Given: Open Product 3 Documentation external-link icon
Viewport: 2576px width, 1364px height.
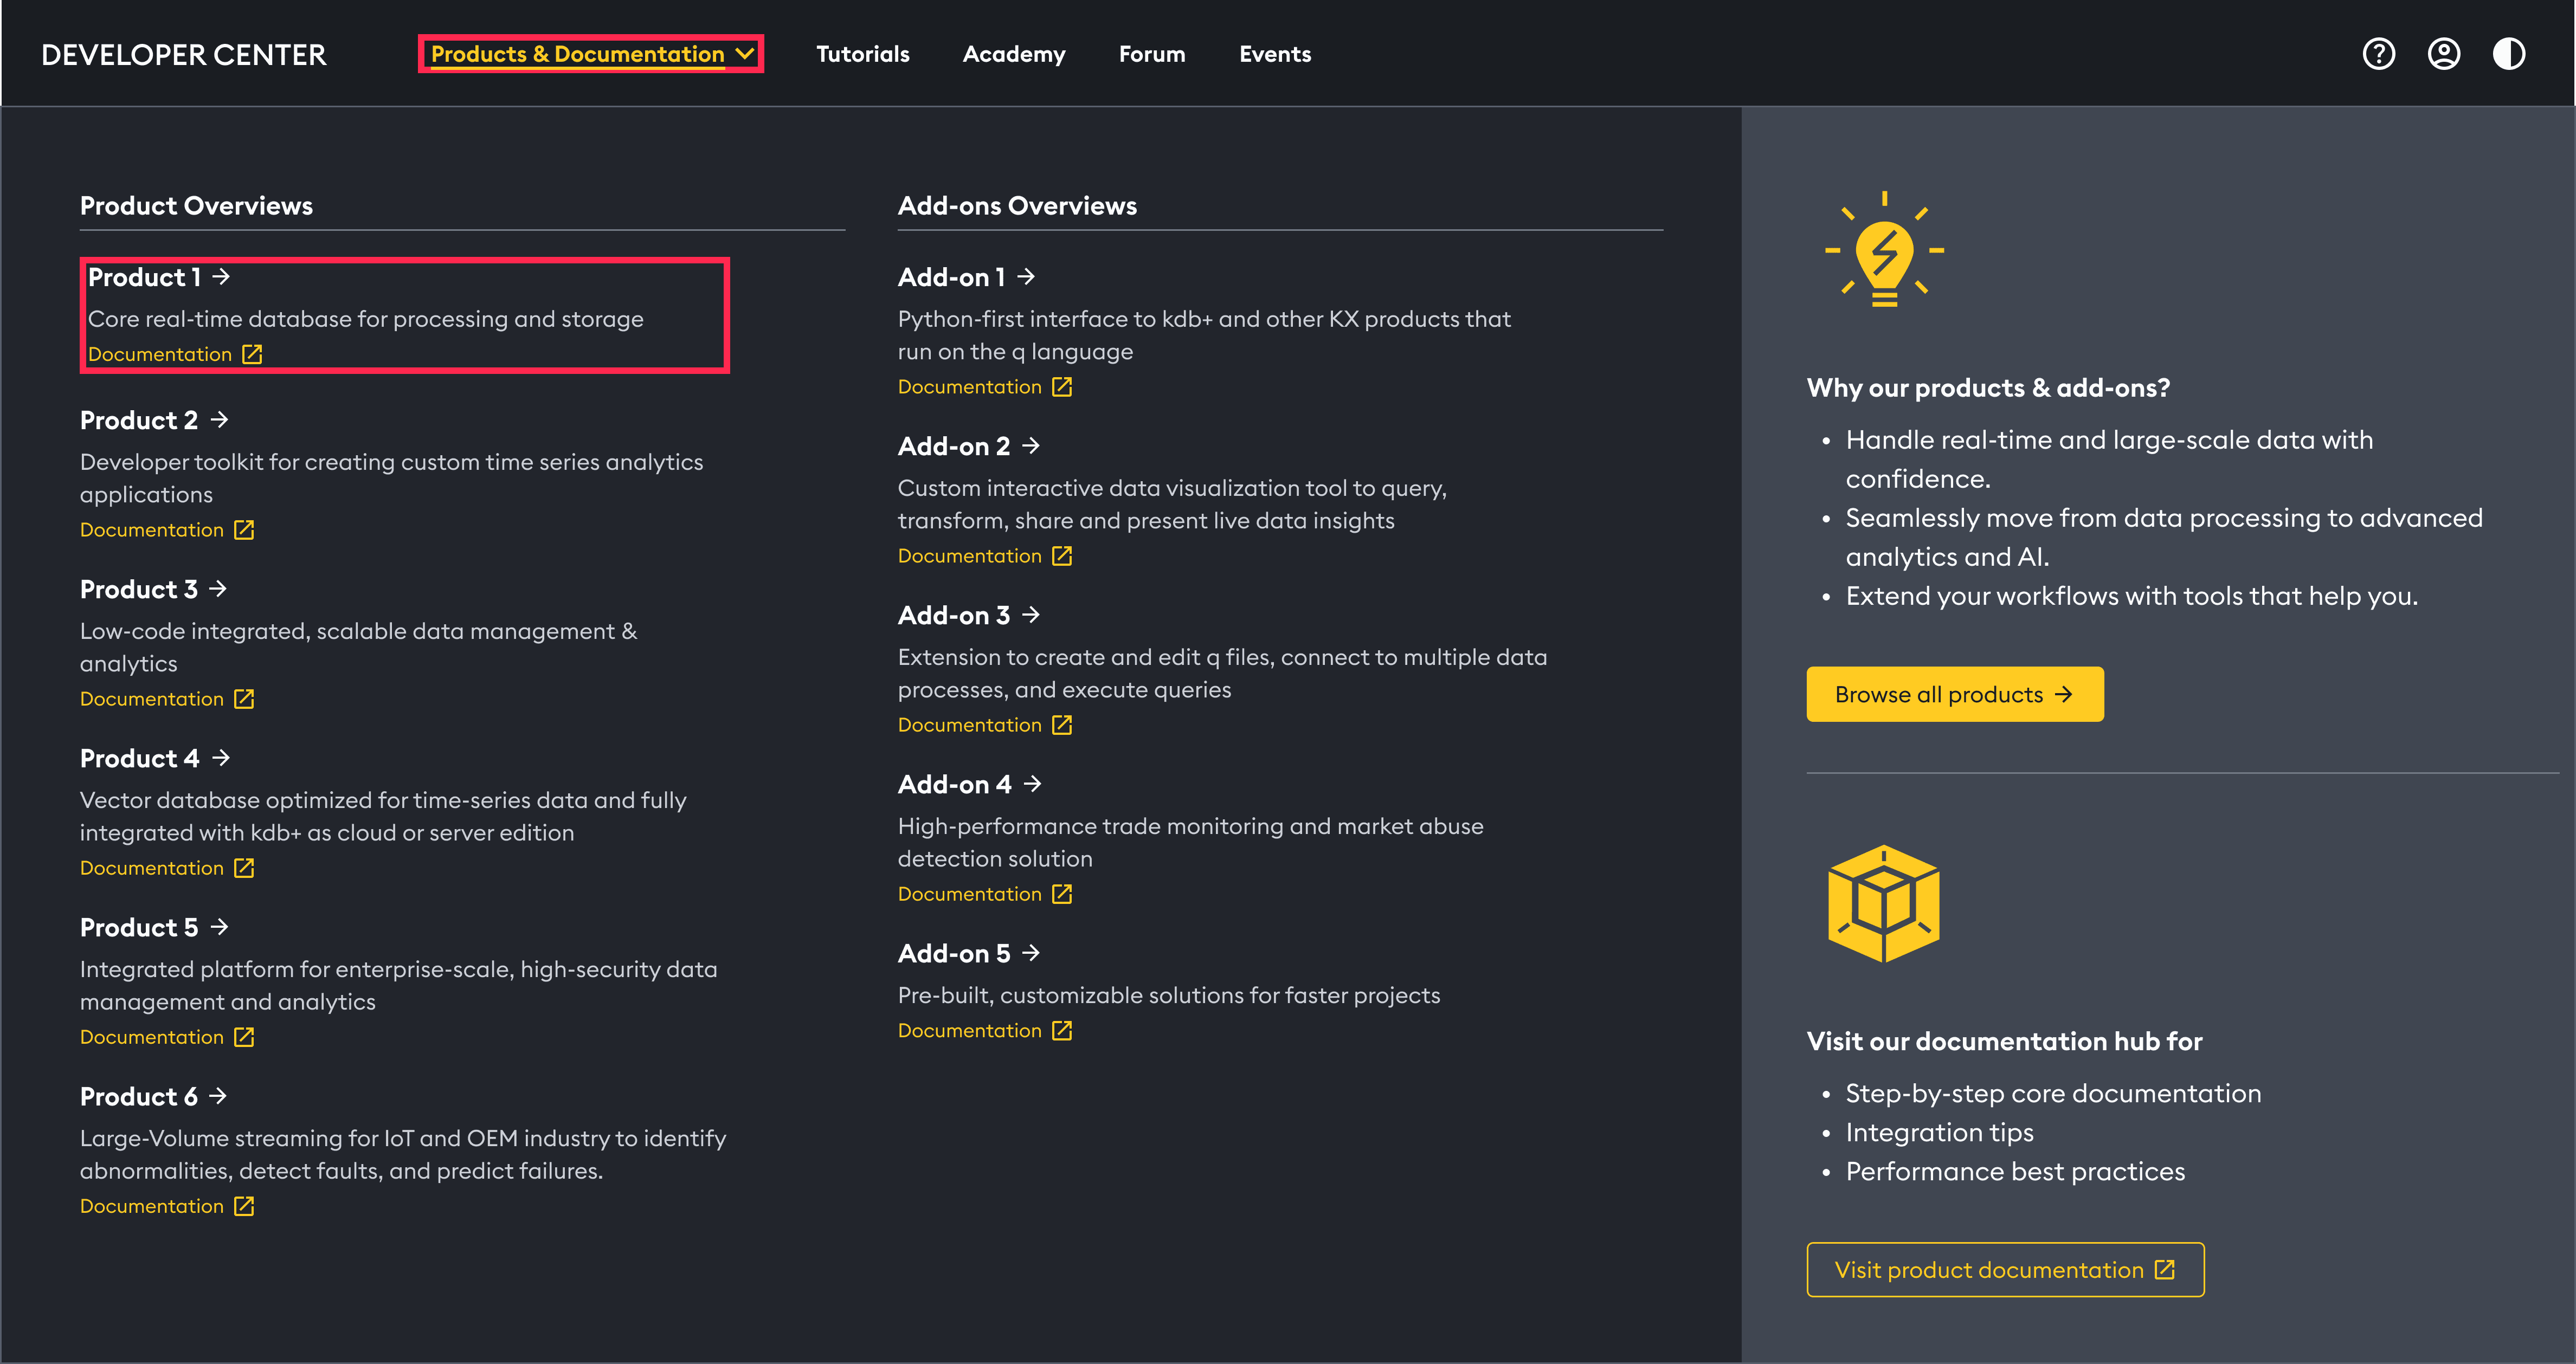Looking at the screenshot, I should pyautogui.click(x=244, y=699).
